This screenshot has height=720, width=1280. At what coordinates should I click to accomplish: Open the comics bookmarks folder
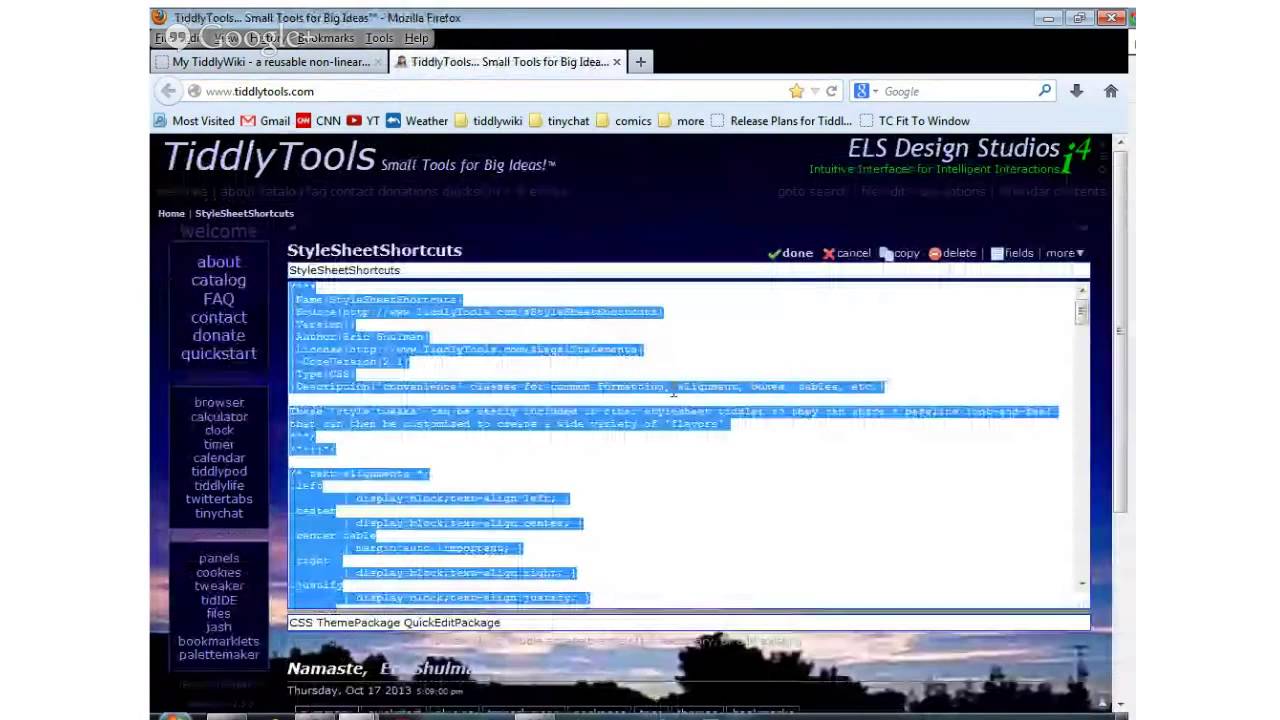(624, 121)
